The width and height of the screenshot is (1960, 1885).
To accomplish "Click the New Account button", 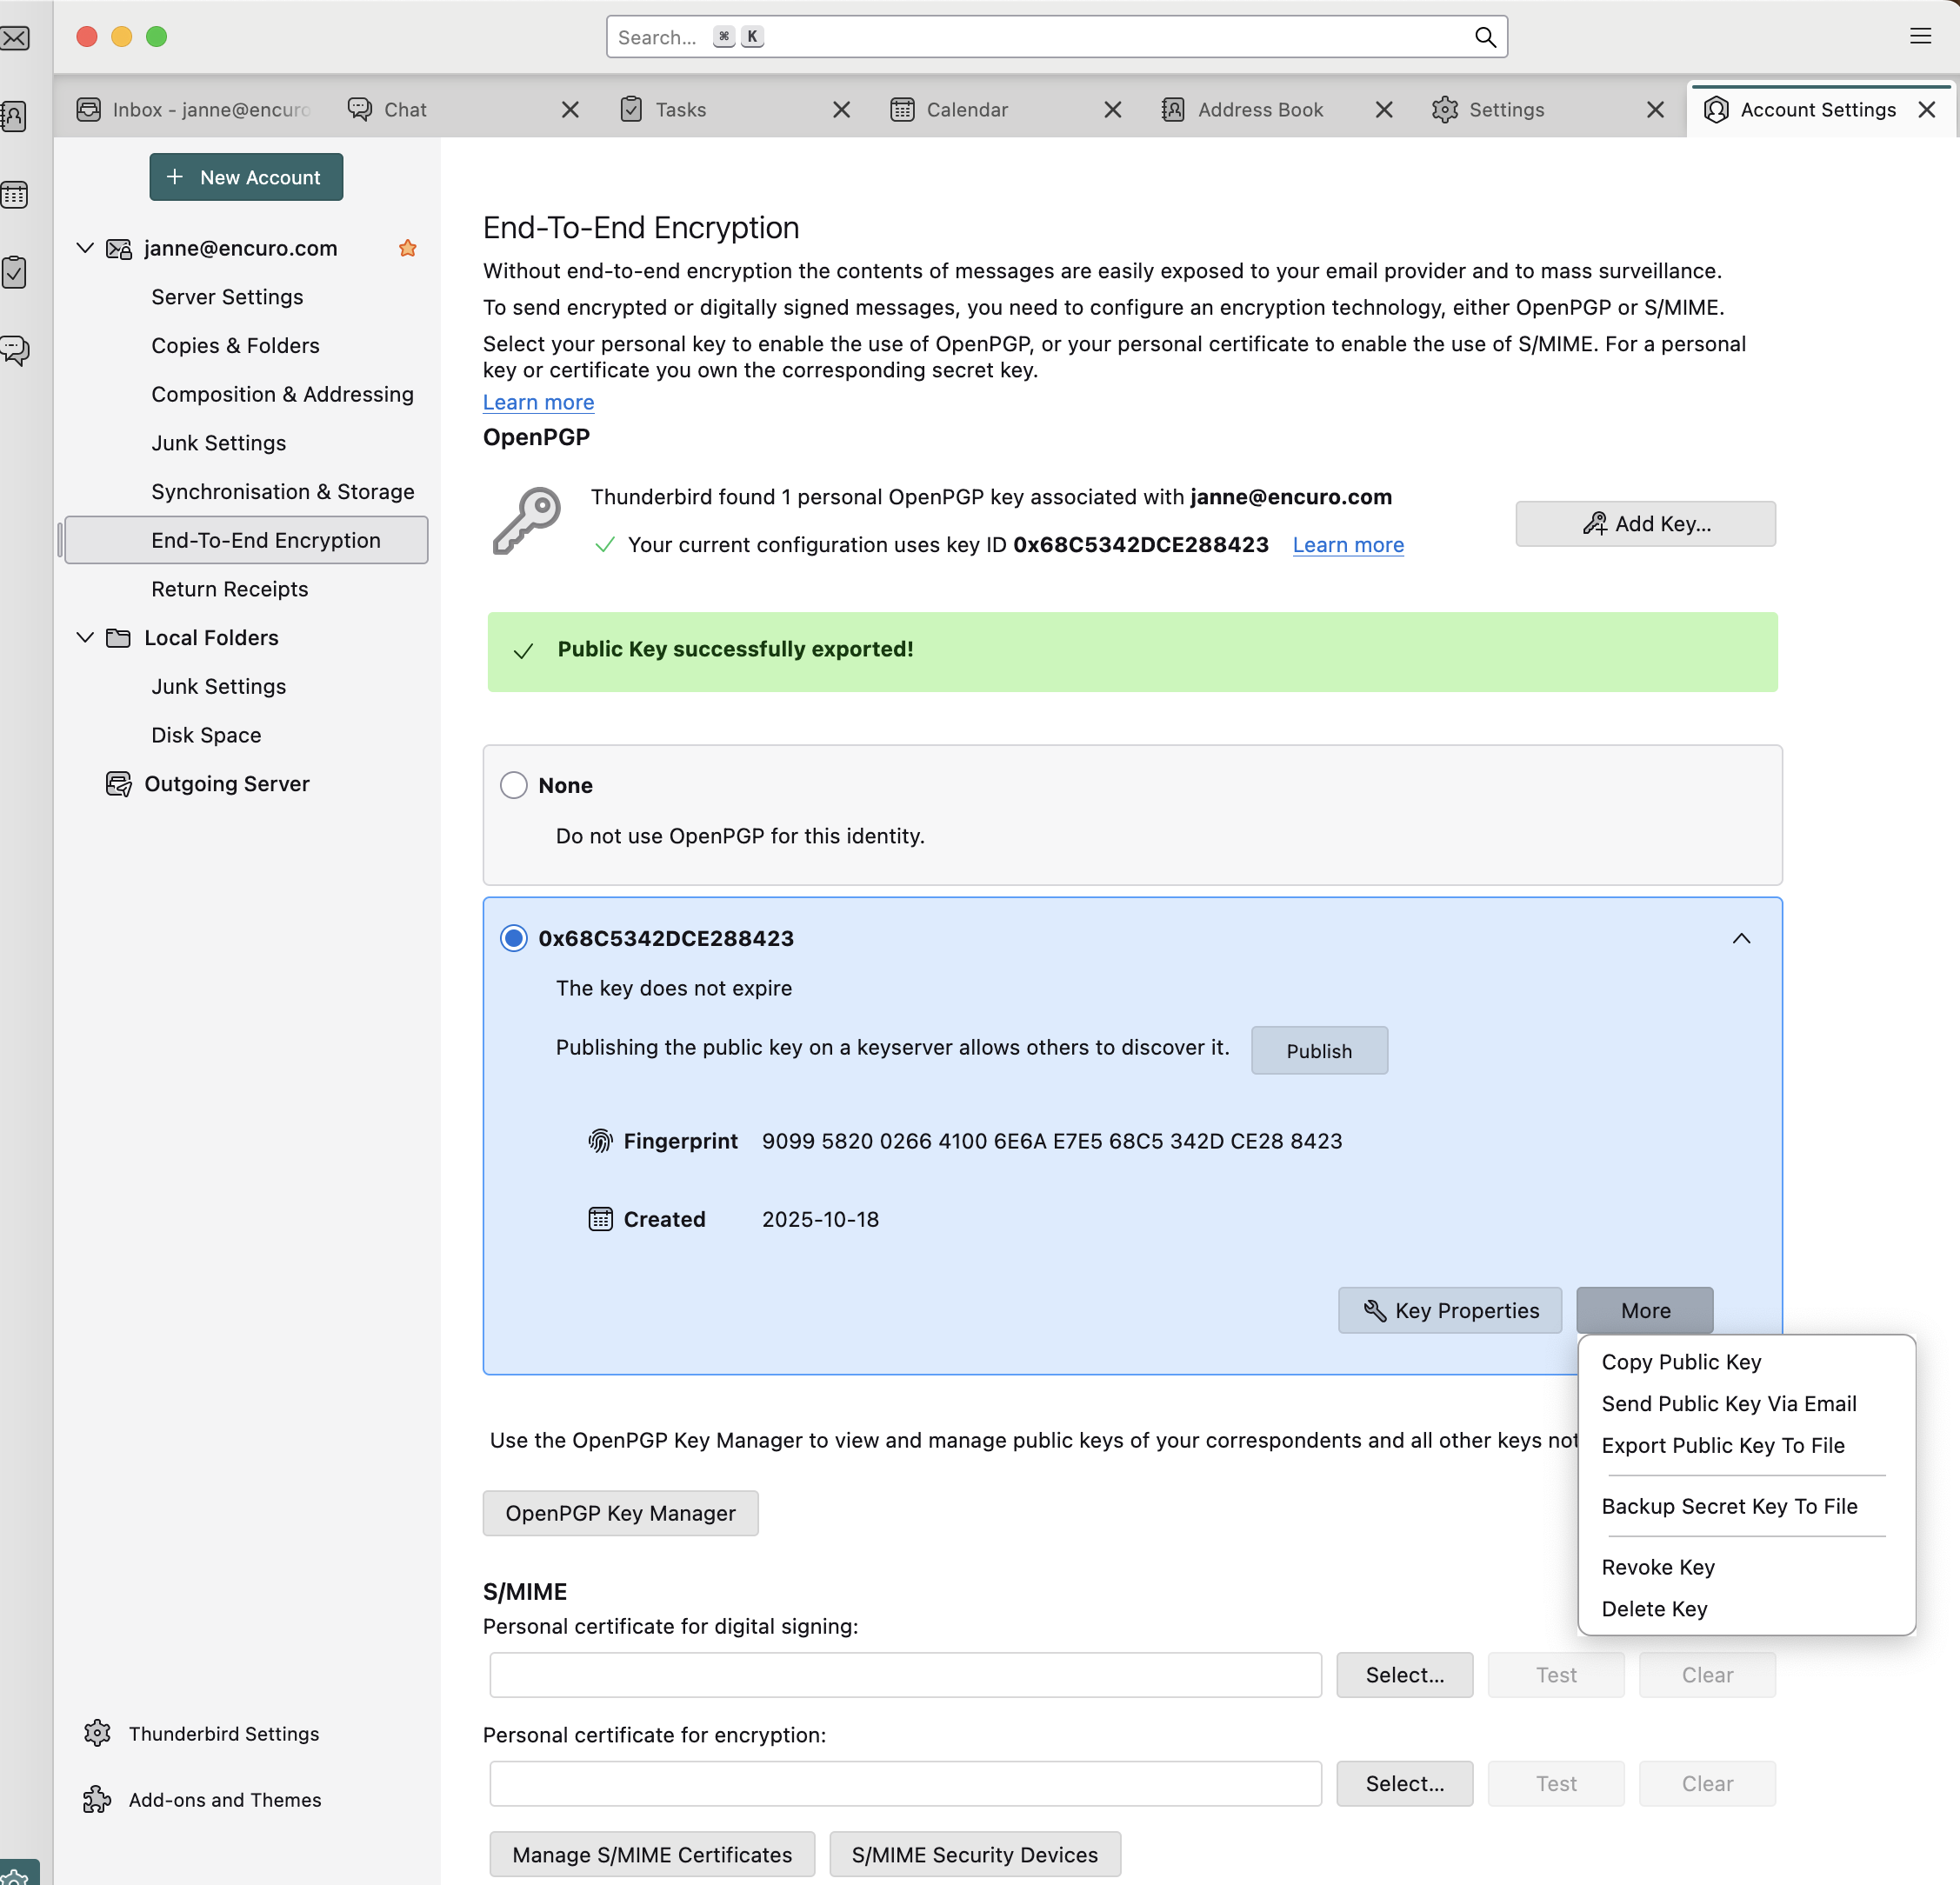I will (246, 177).
